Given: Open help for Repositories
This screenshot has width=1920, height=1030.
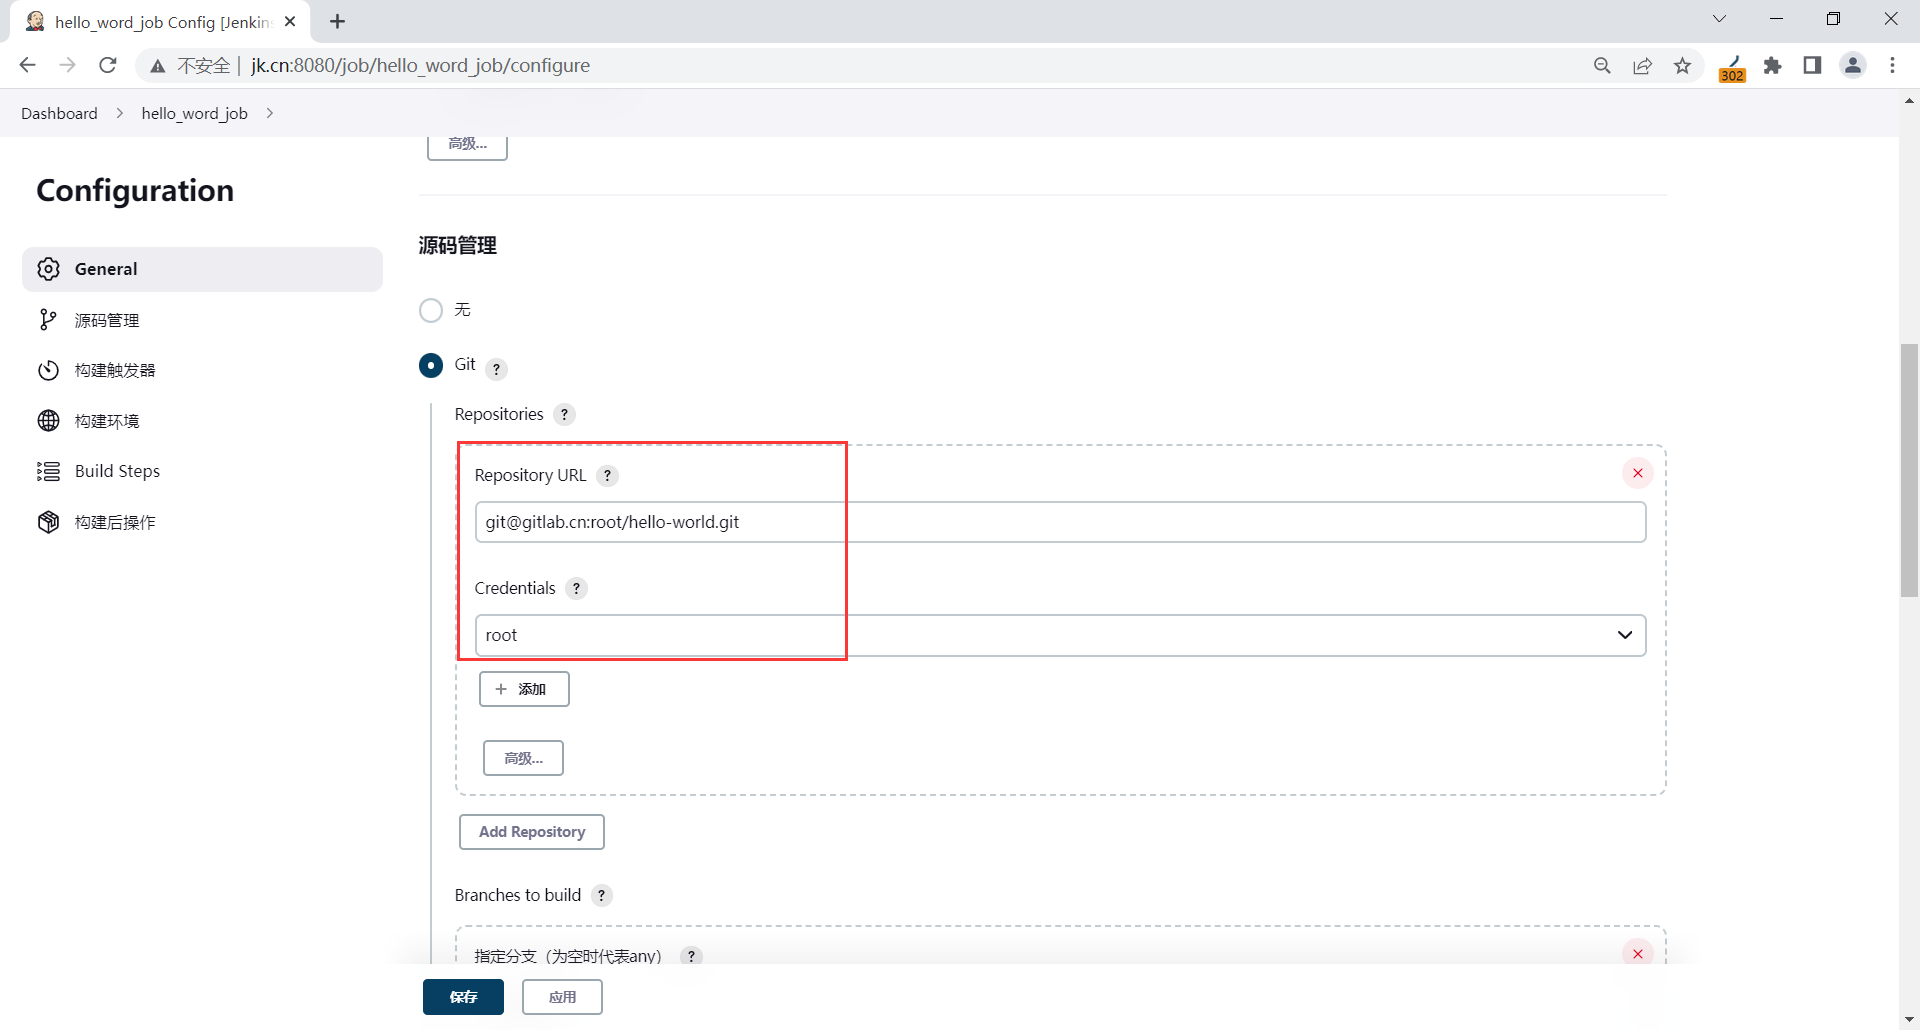Looking at the screenshot, I should click(x=565, y=414).
